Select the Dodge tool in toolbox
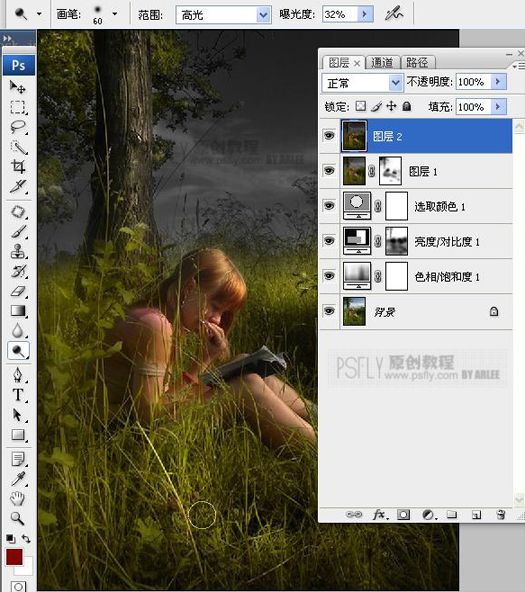Viewport: 525px width, 592px height. click(x=18, y=351)
